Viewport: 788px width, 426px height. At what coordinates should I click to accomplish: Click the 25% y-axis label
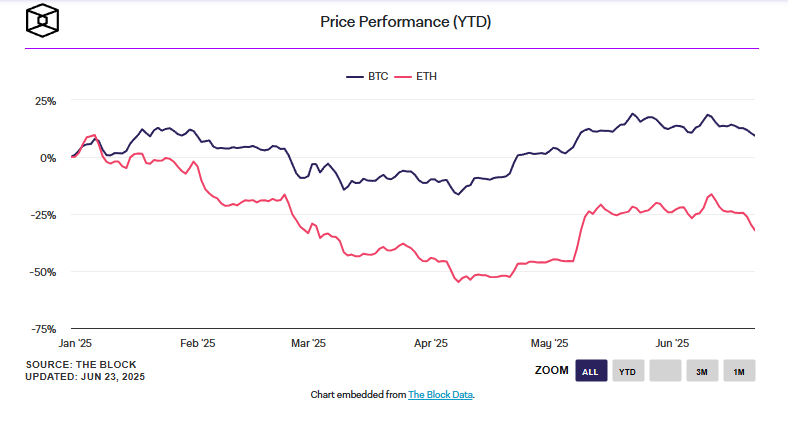pos(46,101)
